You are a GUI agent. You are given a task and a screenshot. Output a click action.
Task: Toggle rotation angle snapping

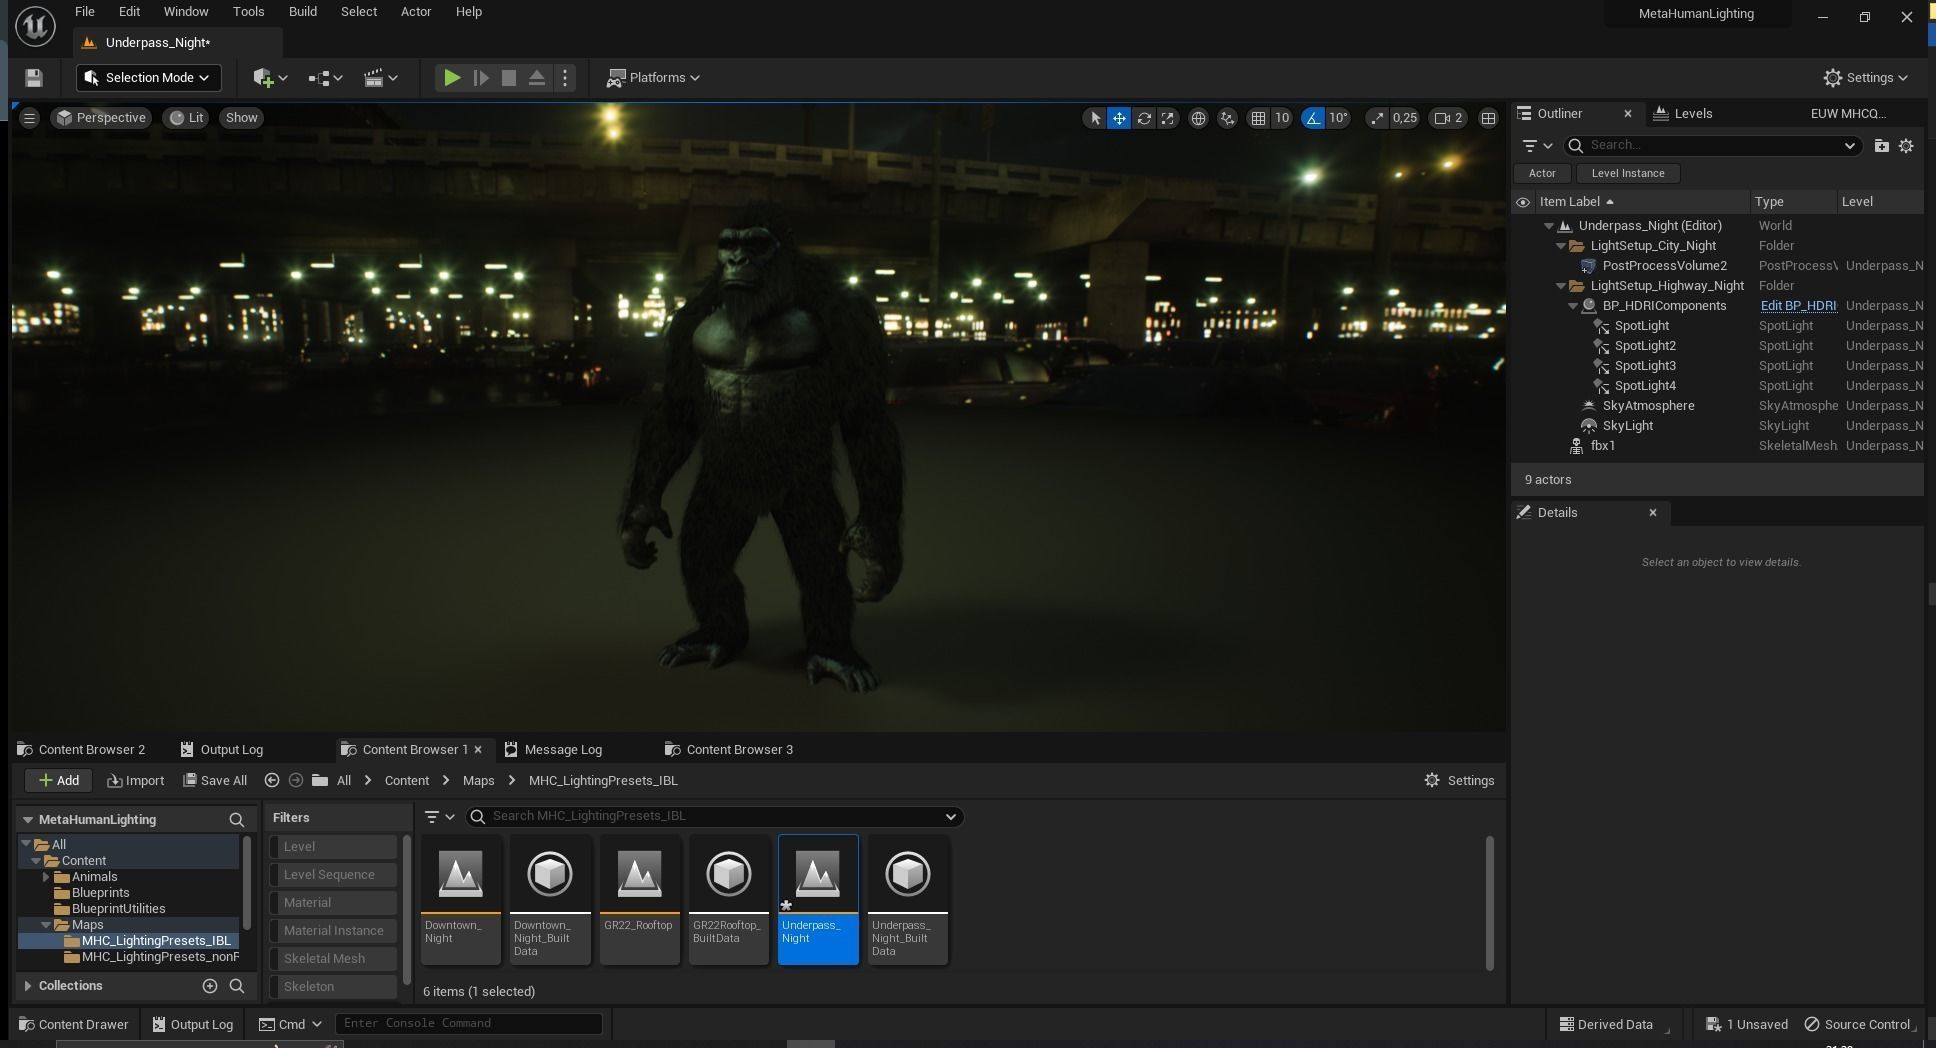pos(1313,118)
